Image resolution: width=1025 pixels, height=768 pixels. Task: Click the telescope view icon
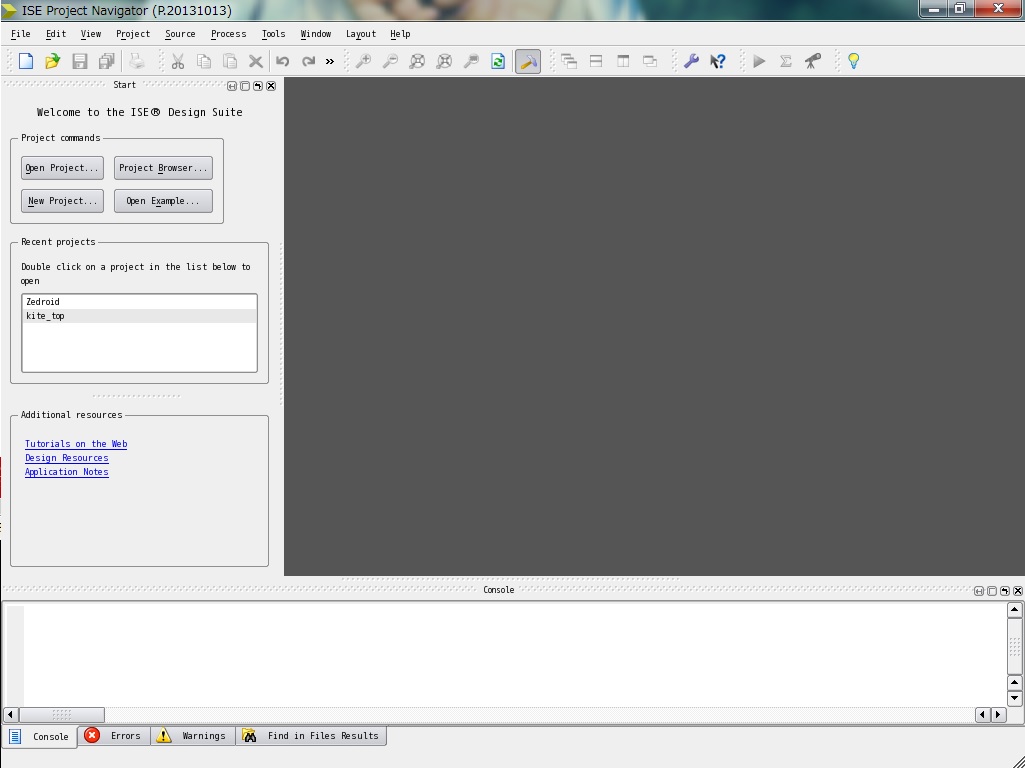click(813, 61)
